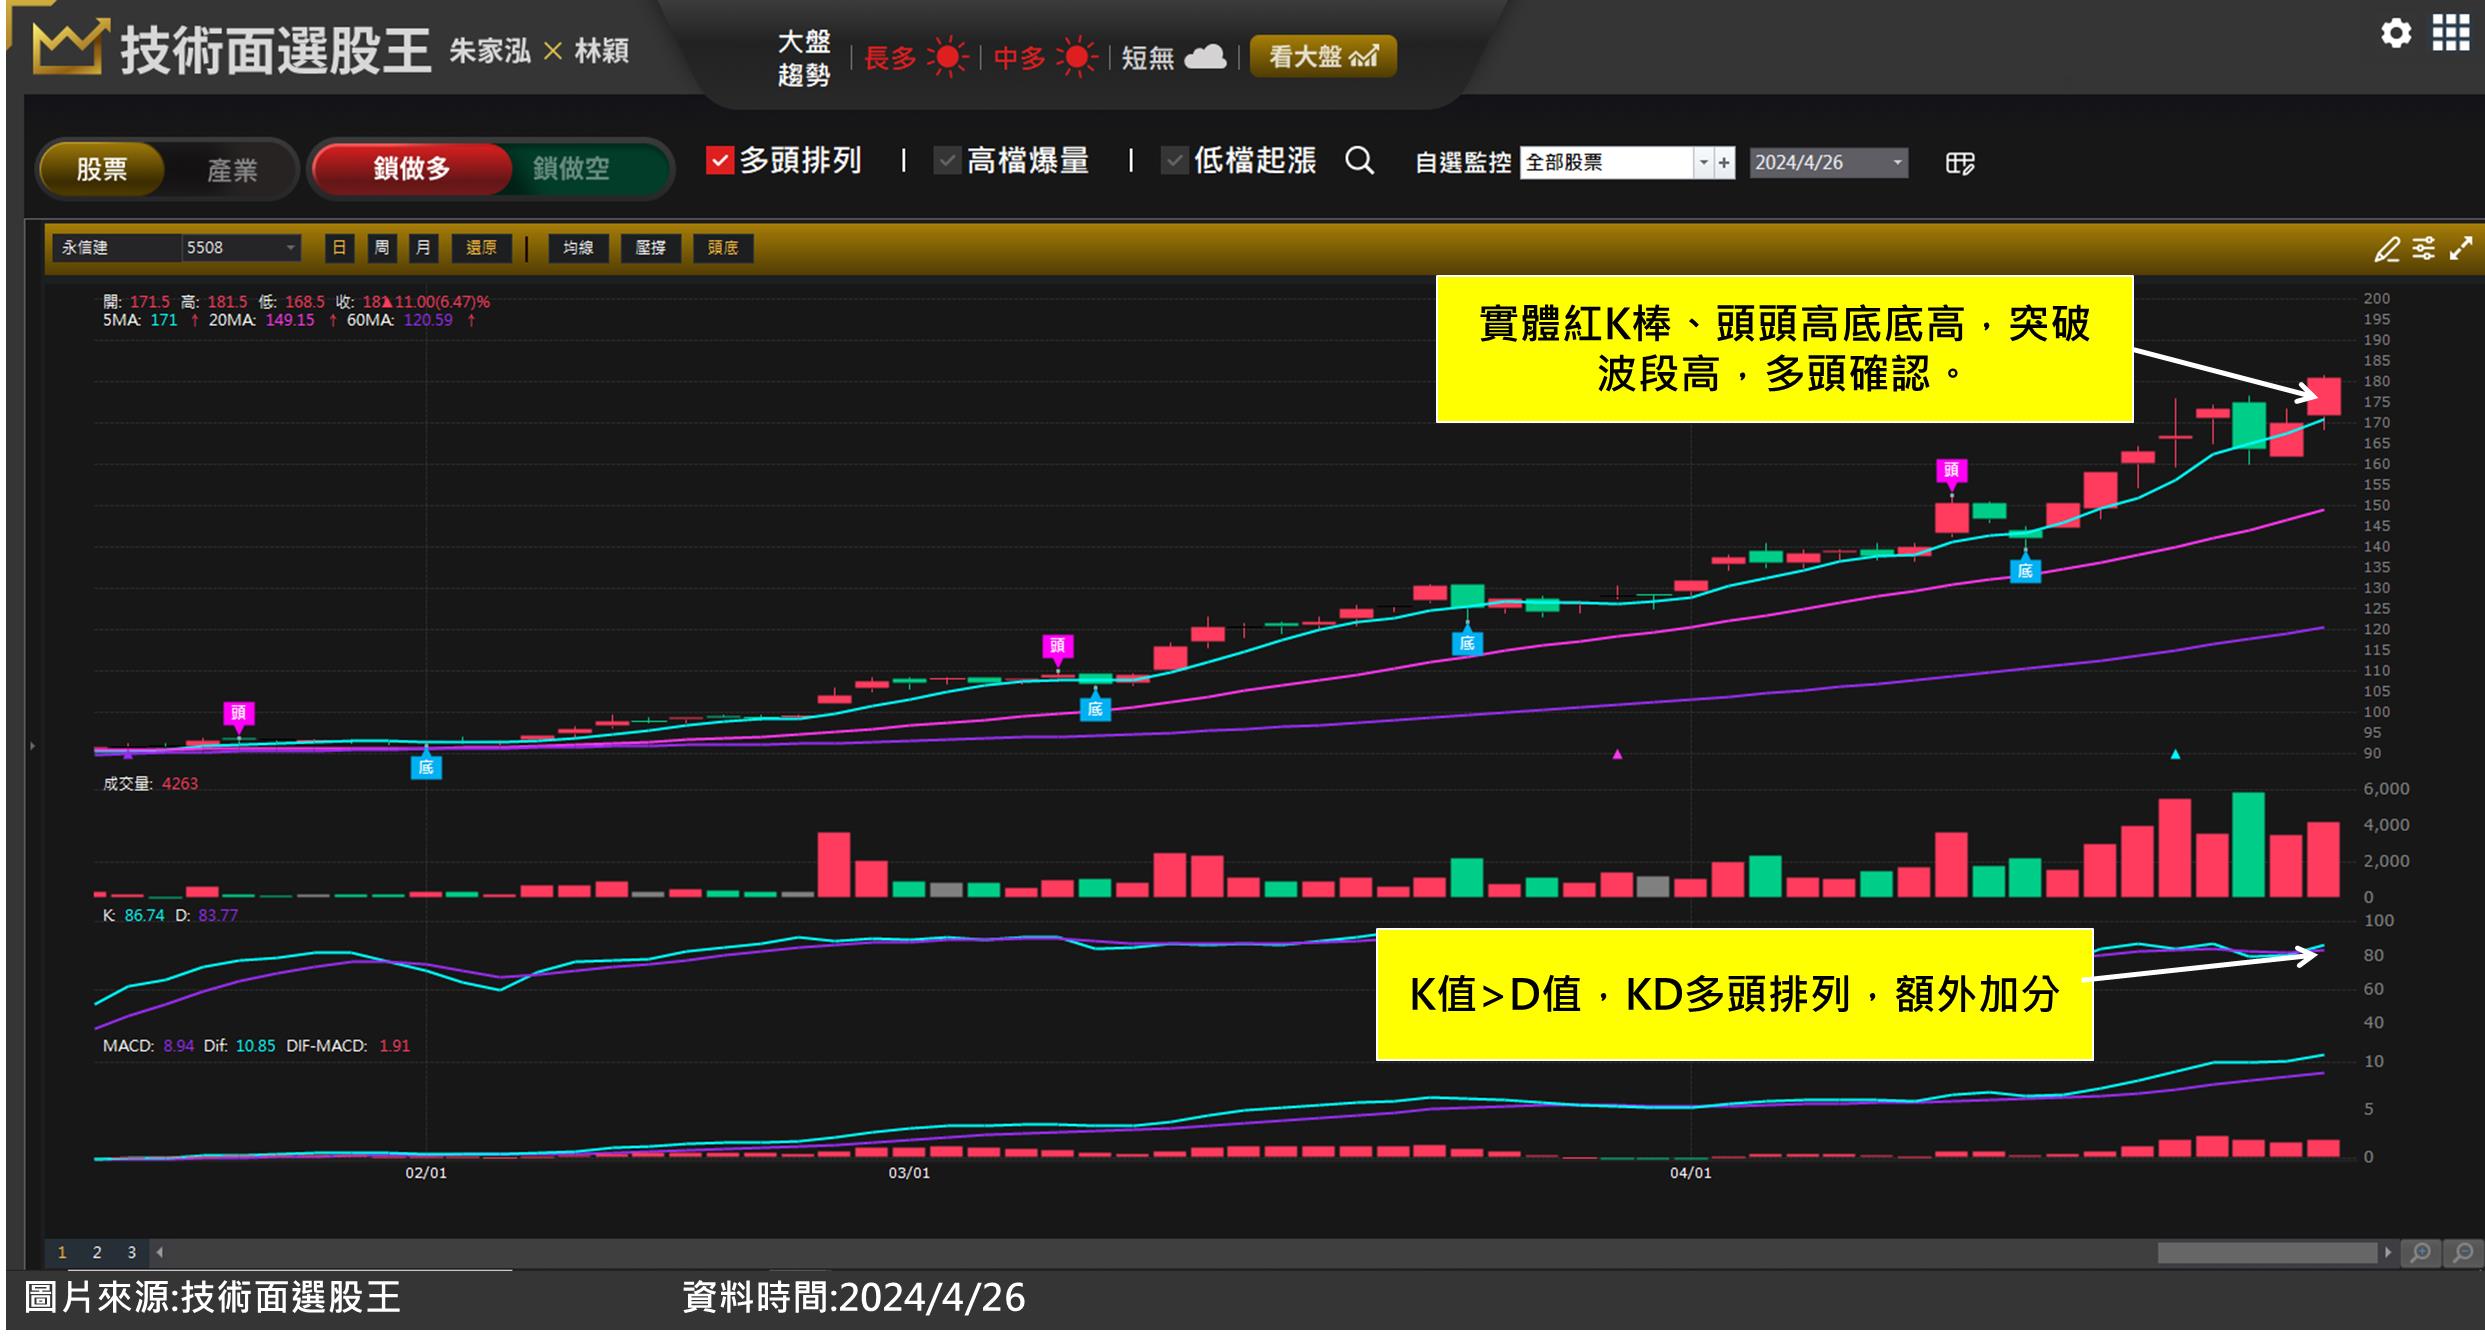
Task: Open the 全部股票 watchlist dropdown
Action: pos(1703,163)
